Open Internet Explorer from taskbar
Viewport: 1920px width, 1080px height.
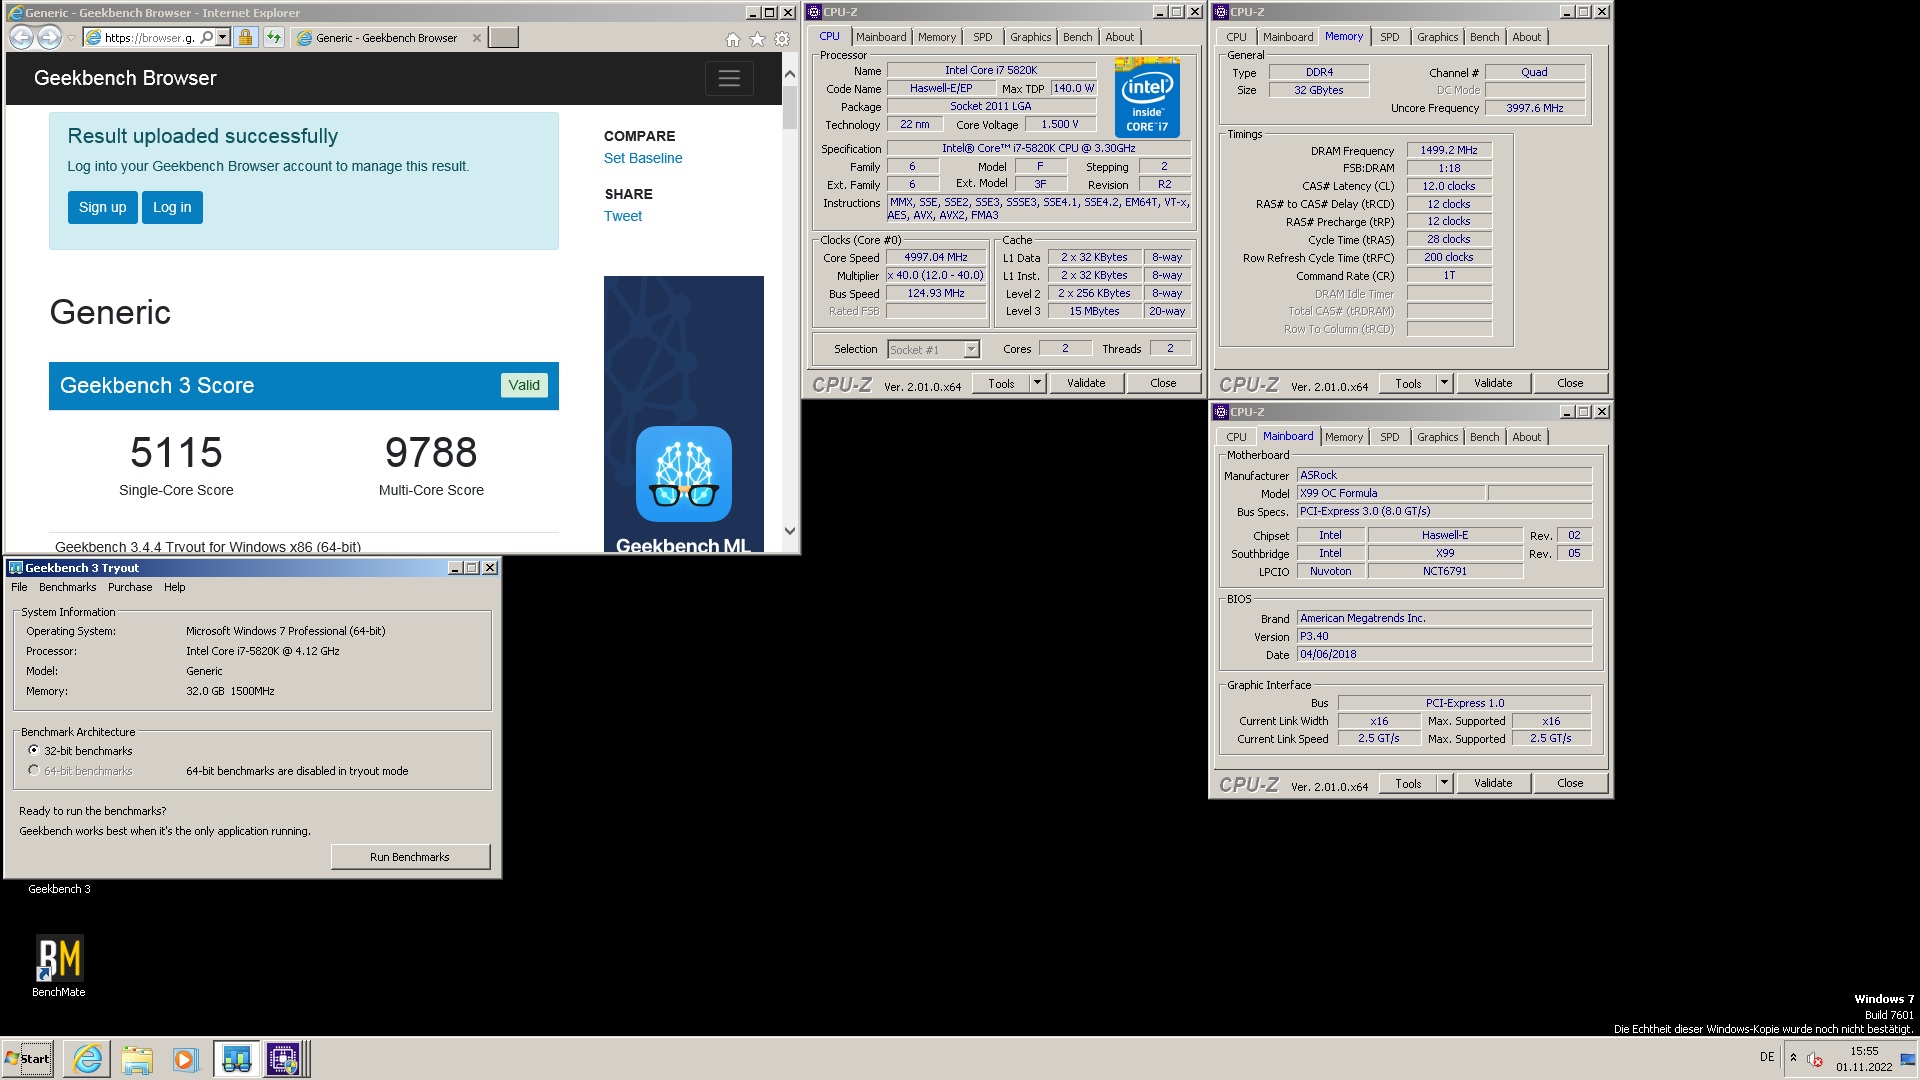coord(88,1058)
